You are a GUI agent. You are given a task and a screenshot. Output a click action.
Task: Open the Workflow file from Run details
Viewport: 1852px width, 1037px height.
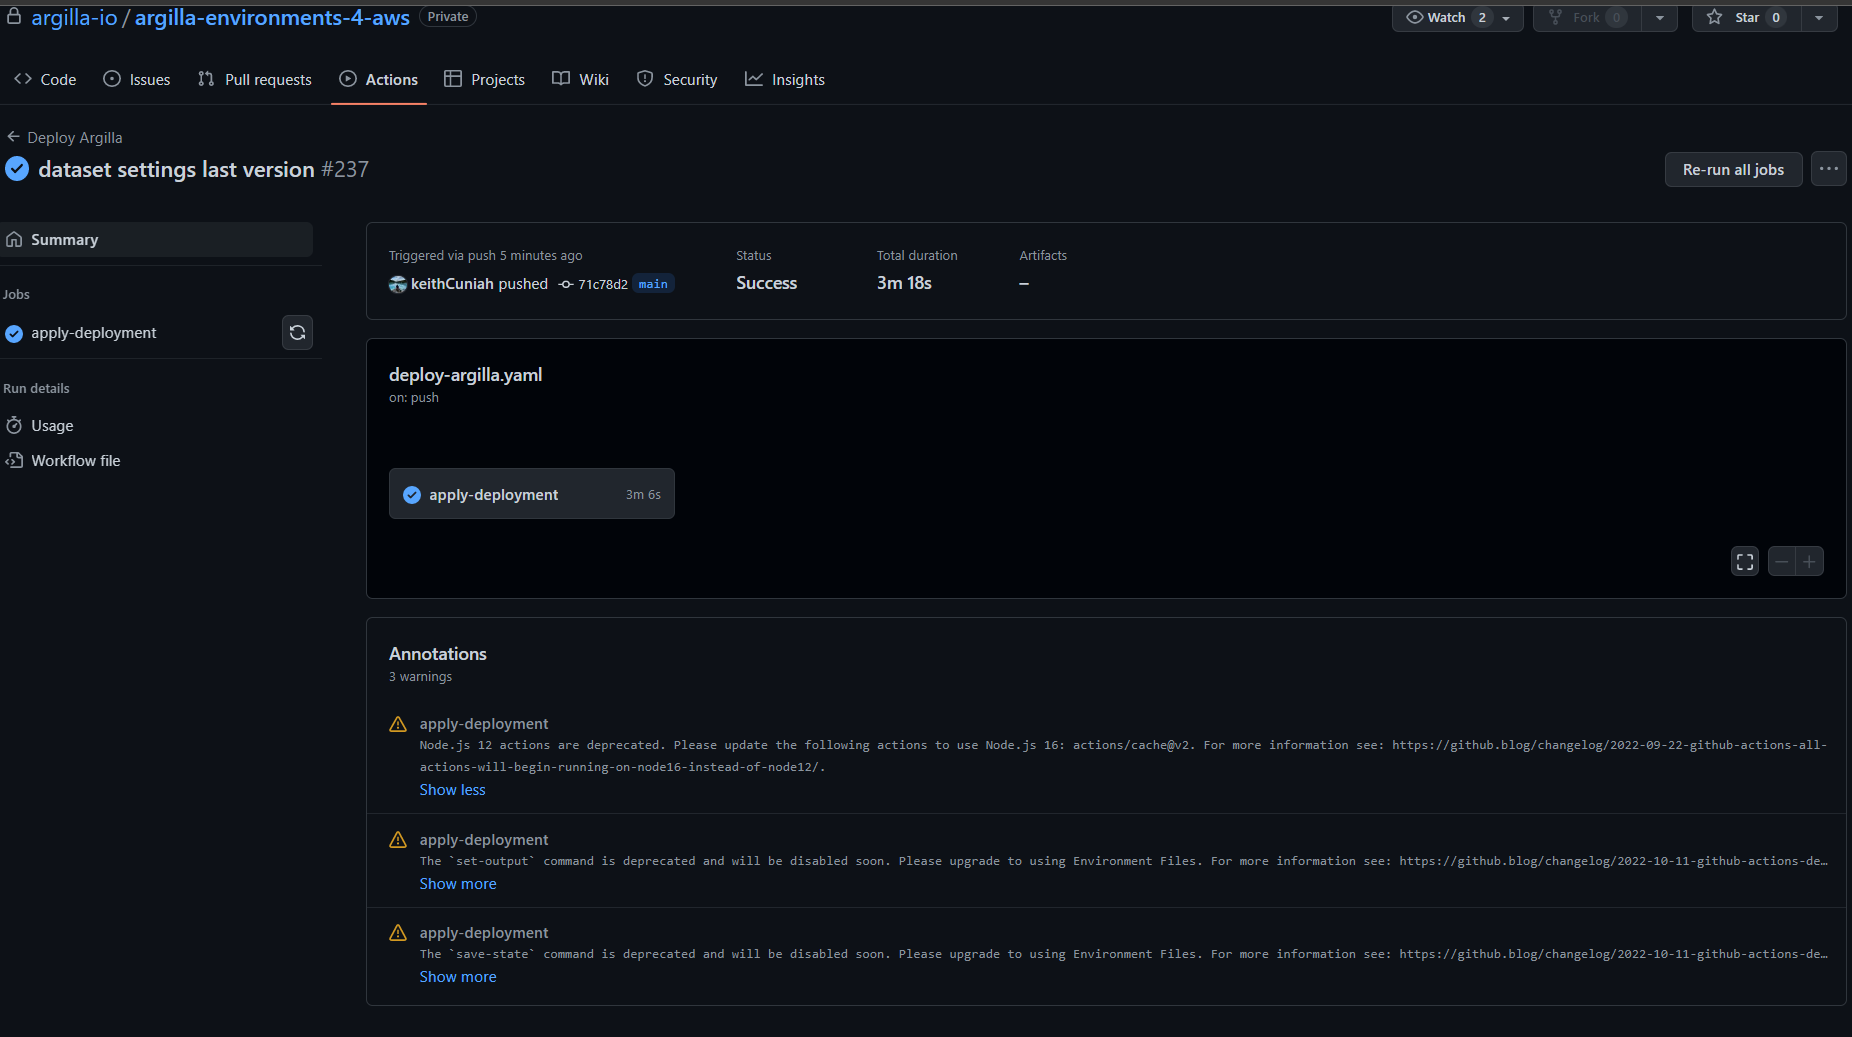(x=75, y=460)
